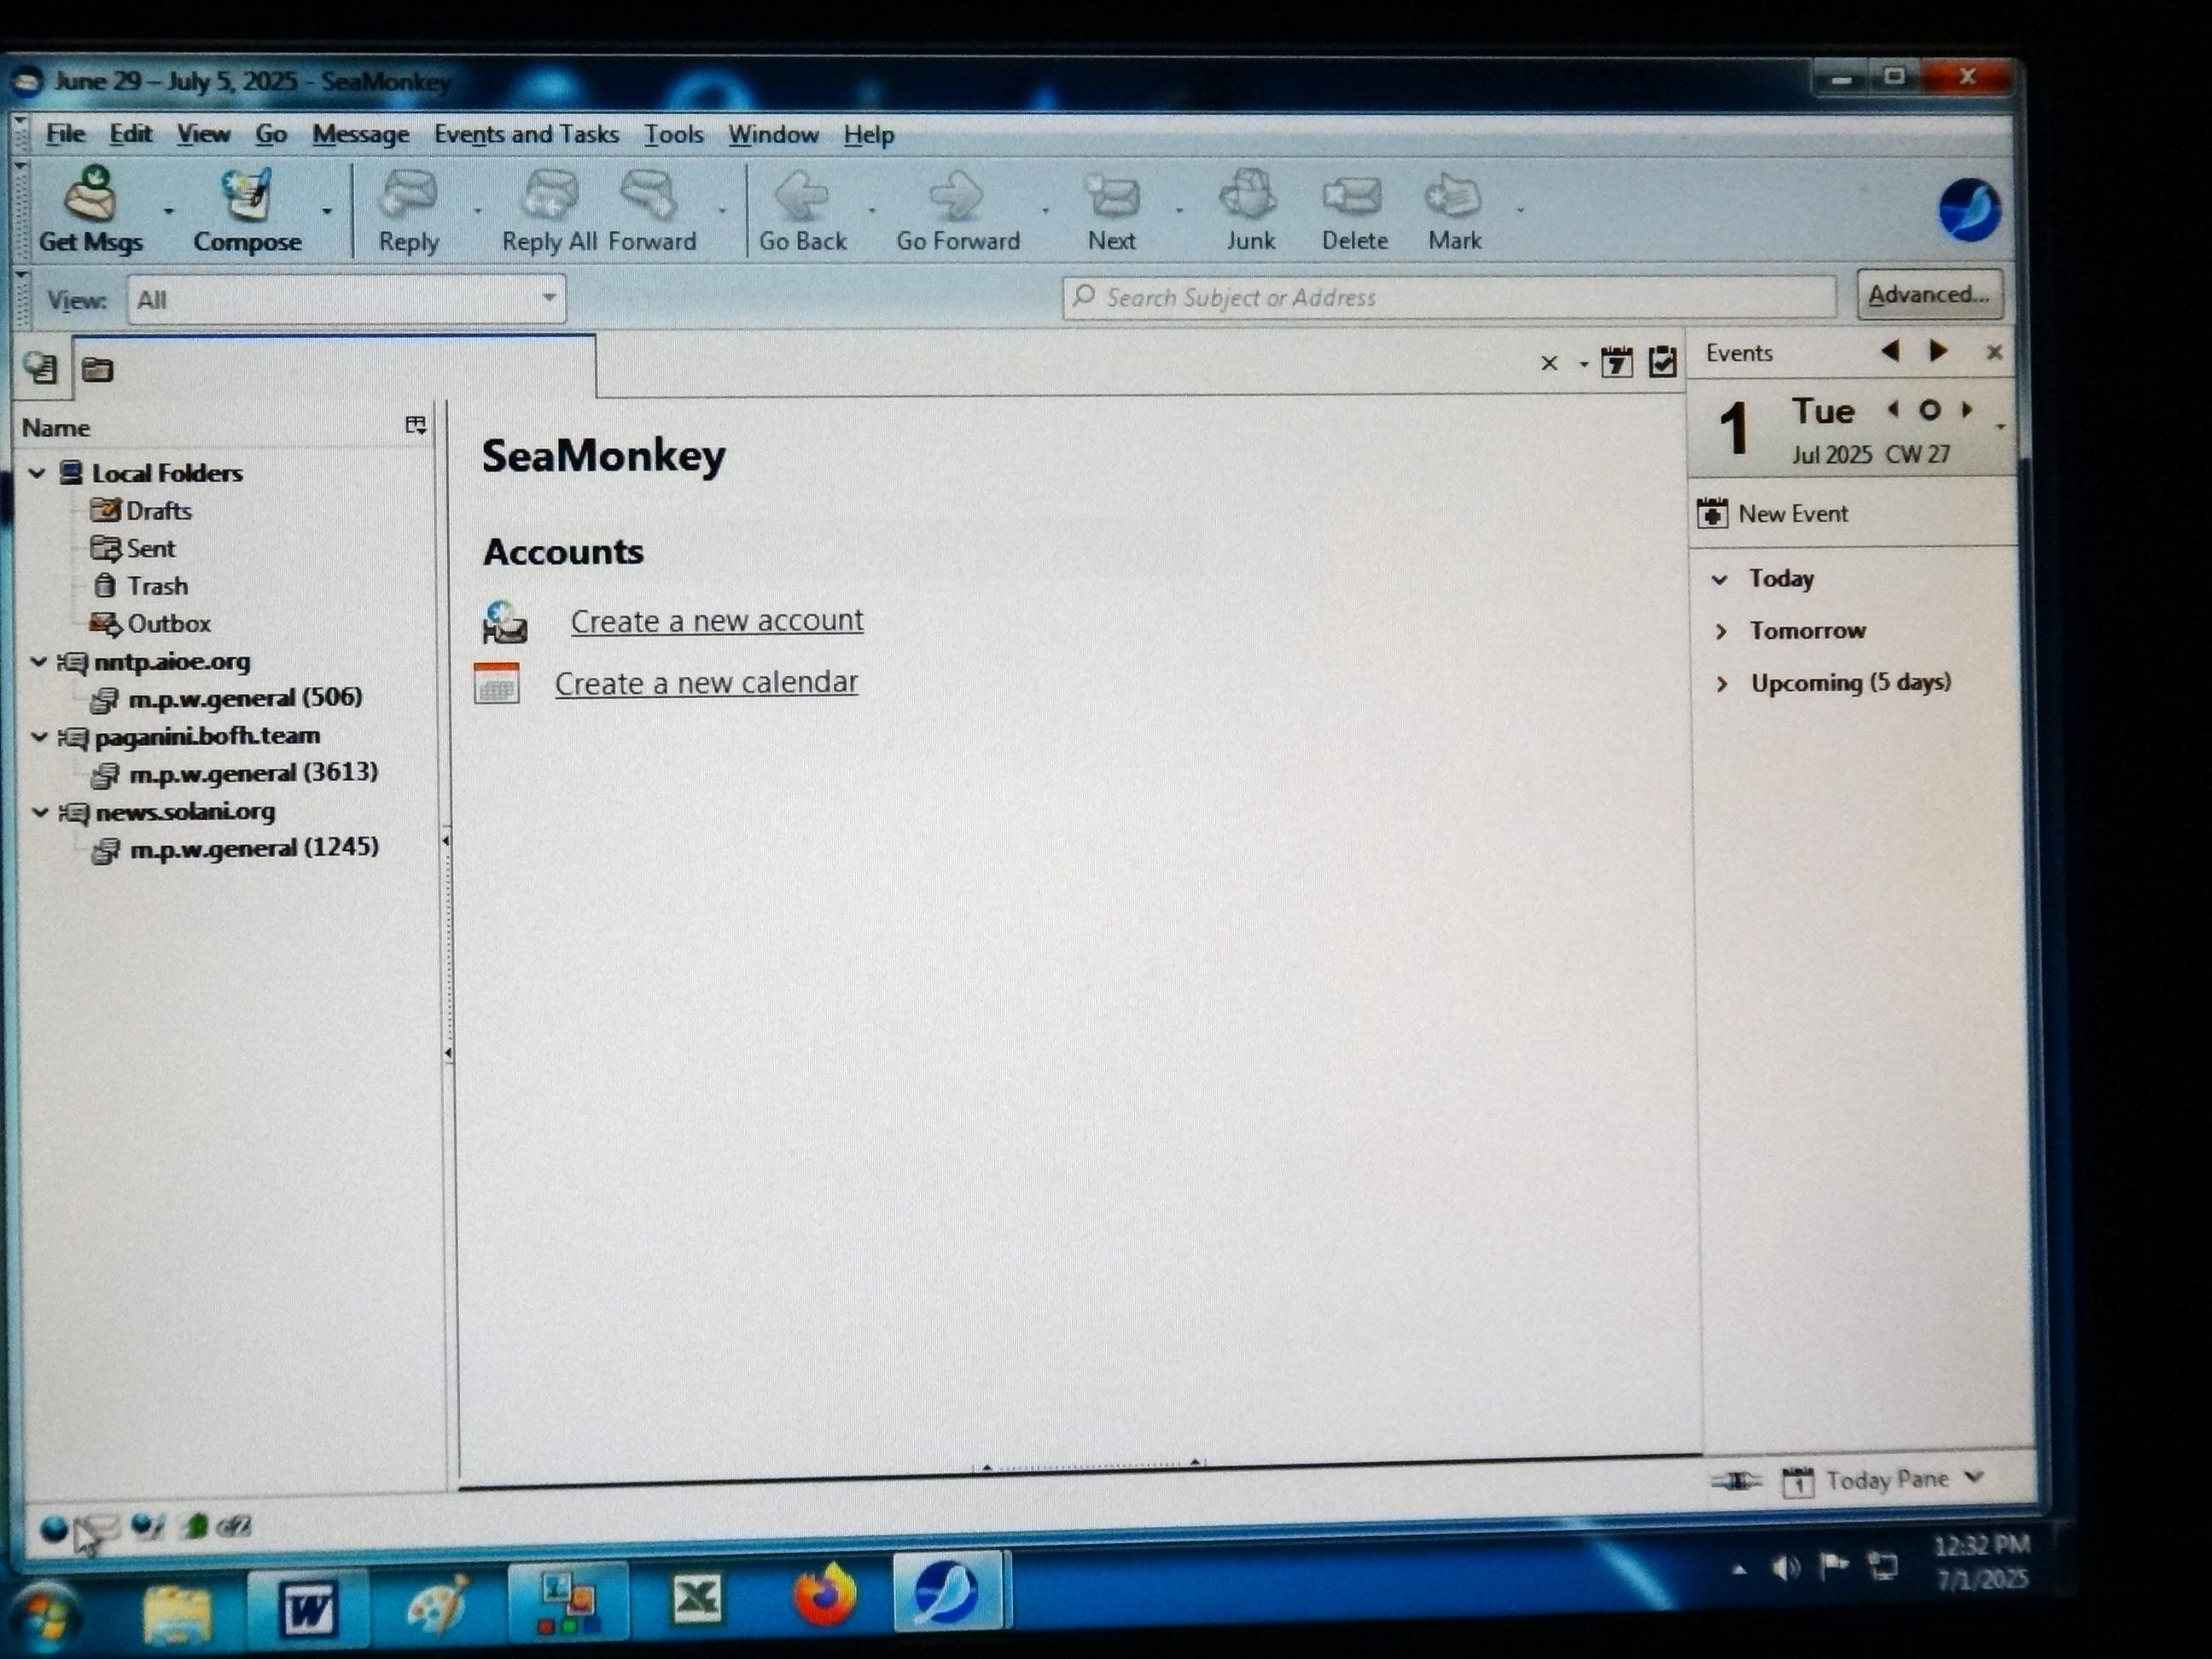Click the Reply toolbar icon

pyautogui.click(x=409, y=194)
